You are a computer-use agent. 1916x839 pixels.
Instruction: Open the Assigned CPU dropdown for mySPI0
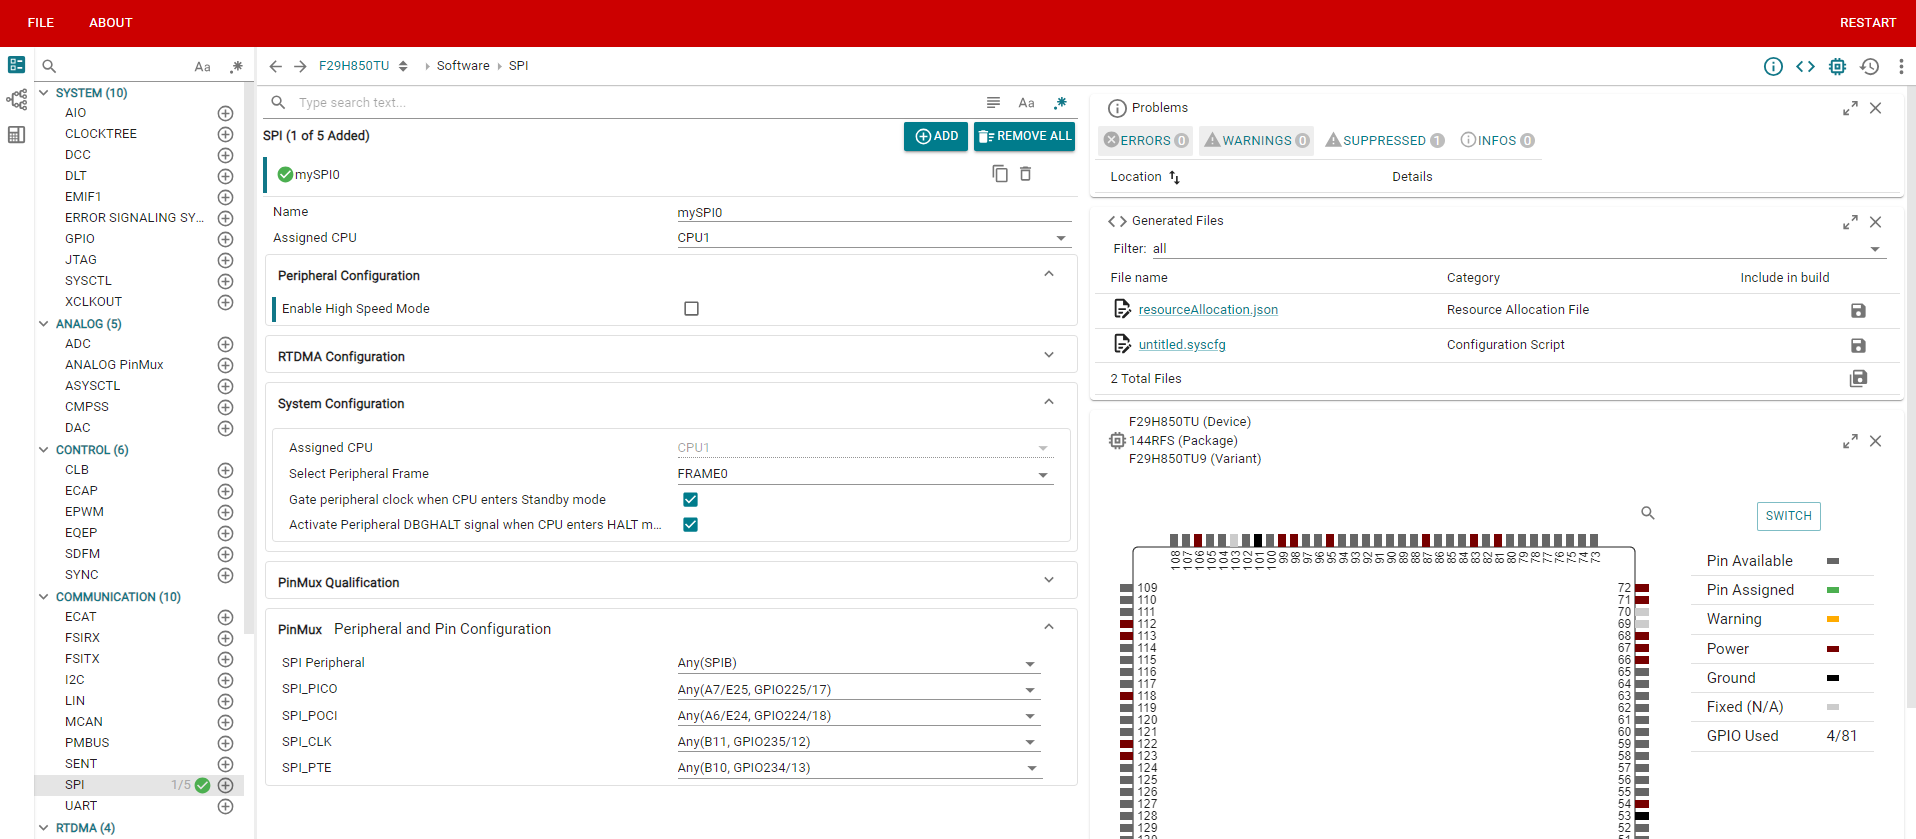[874, 238]
